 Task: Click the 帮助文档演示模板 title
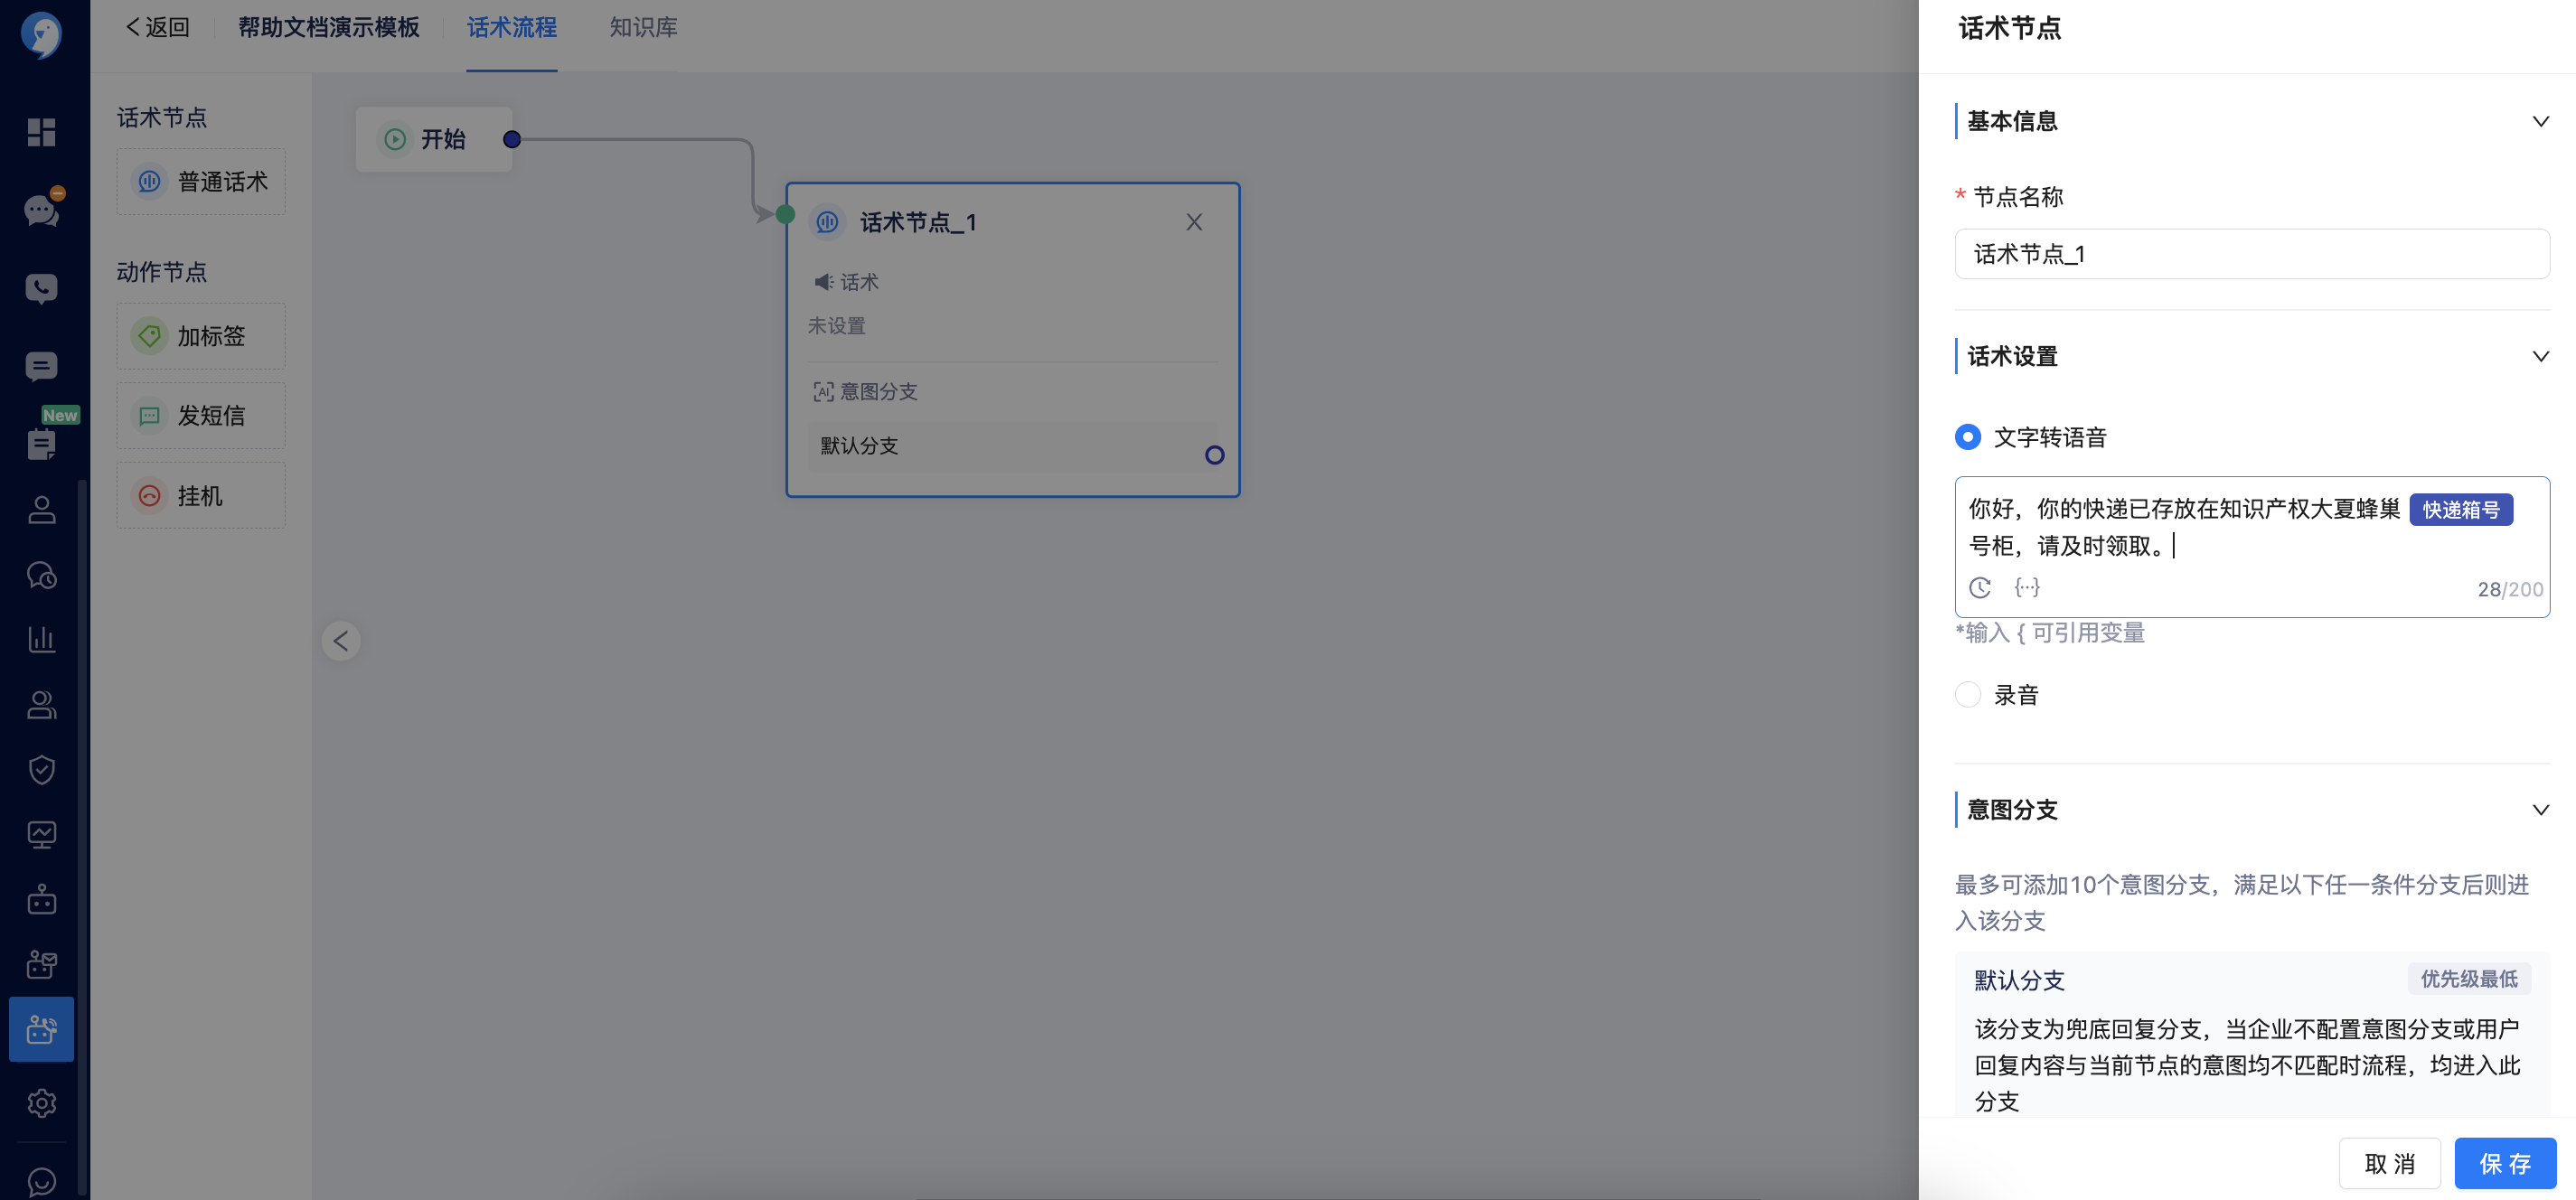tap(328, 28)
